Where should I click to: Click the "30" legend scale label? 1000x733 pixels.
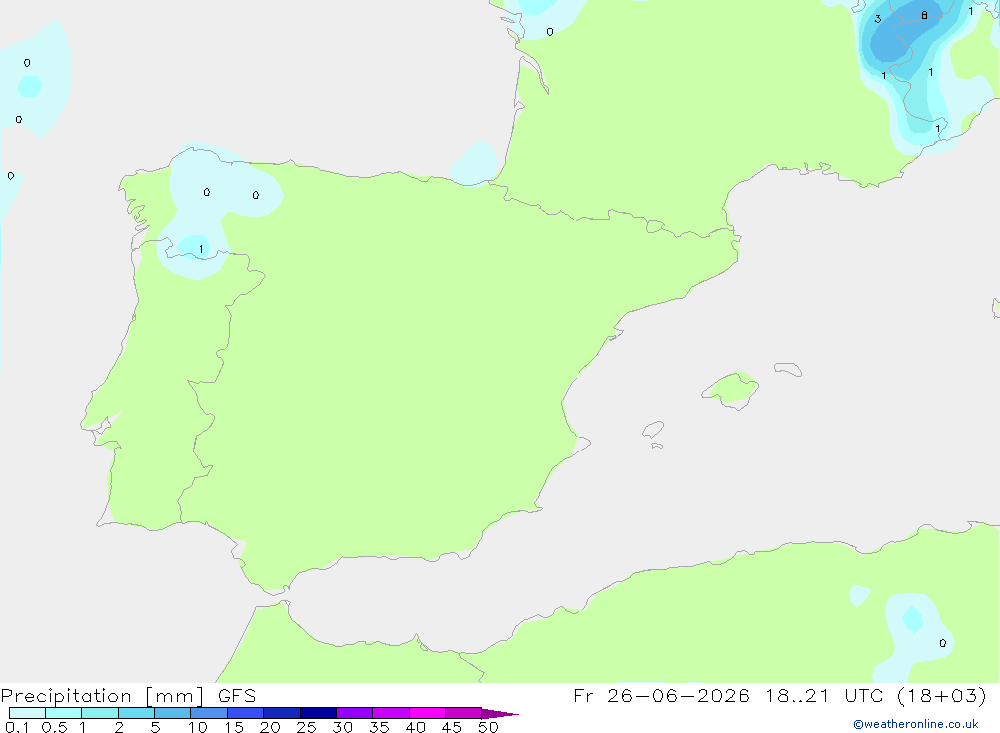pyautogui.click(x=342, y=727)
